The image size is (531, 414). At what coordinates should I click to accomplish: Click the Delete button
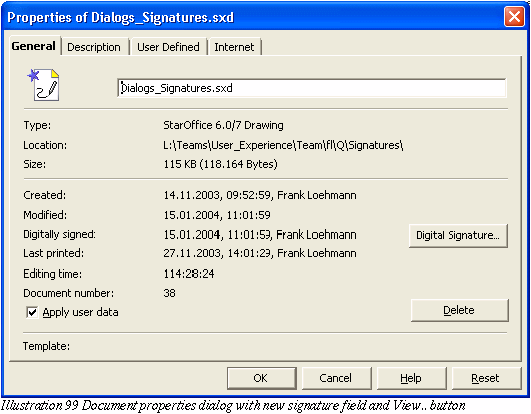(460, 310)
